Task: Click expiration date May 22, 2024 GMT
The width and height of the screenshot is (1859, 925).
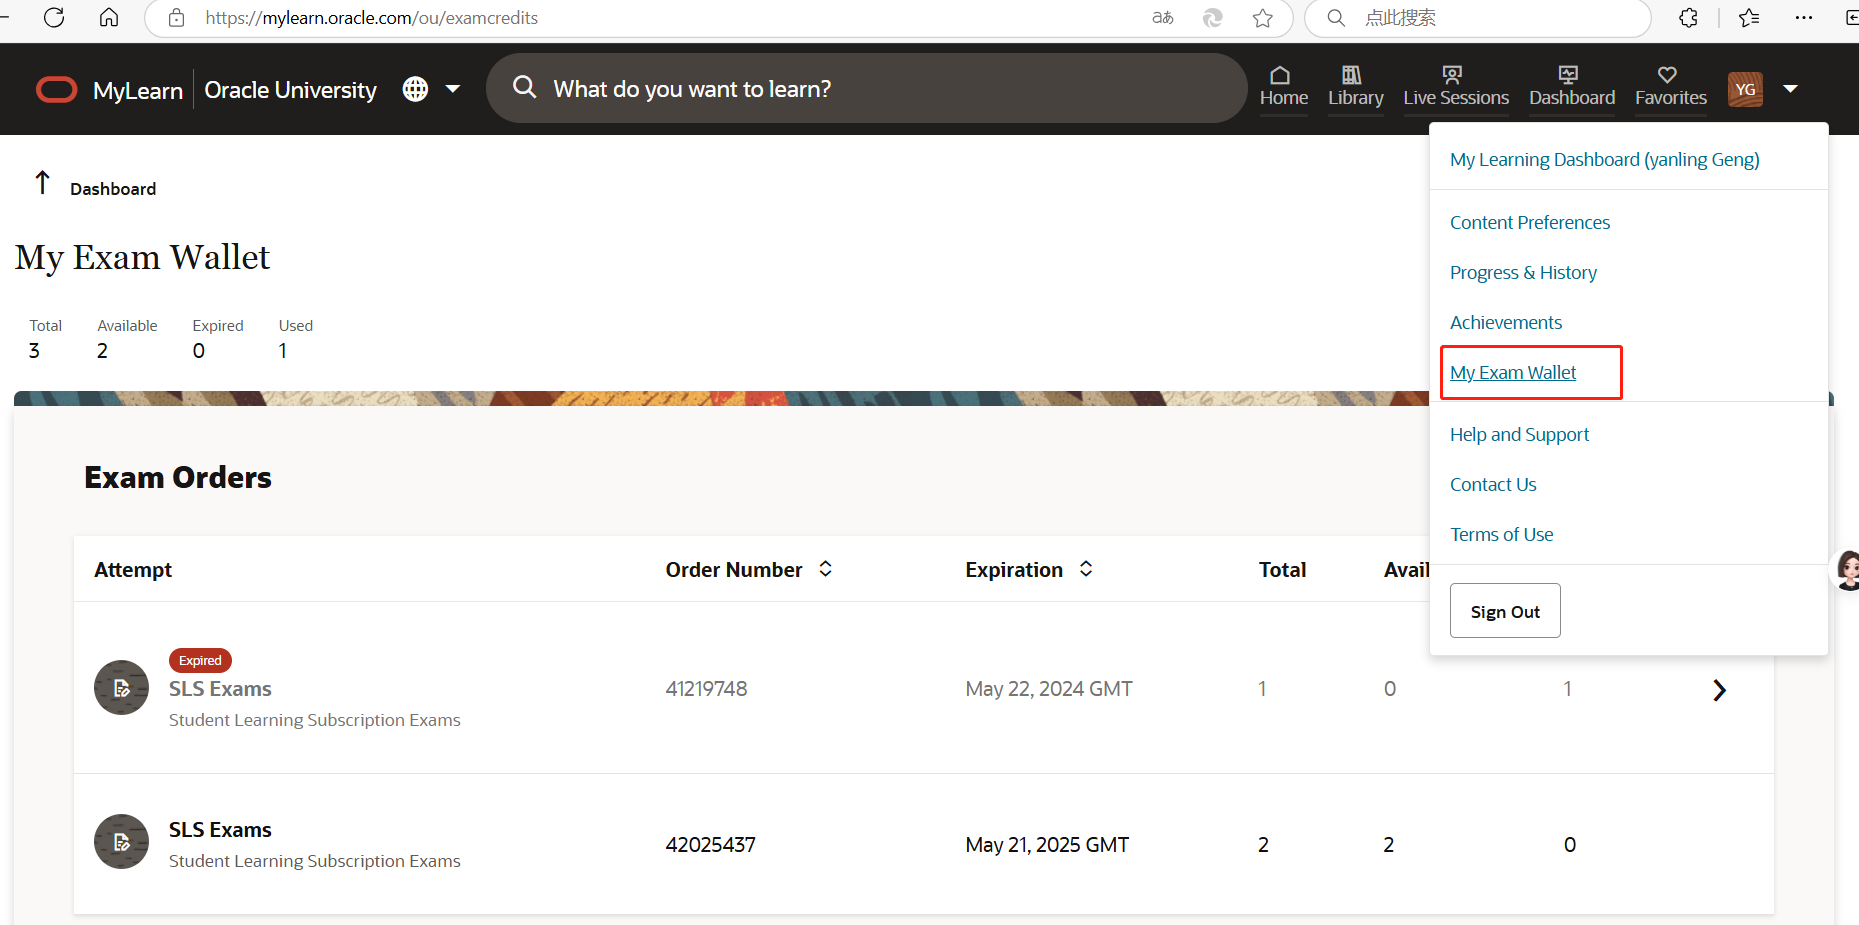Action: pyautogui.click(x=1049, y=689)
